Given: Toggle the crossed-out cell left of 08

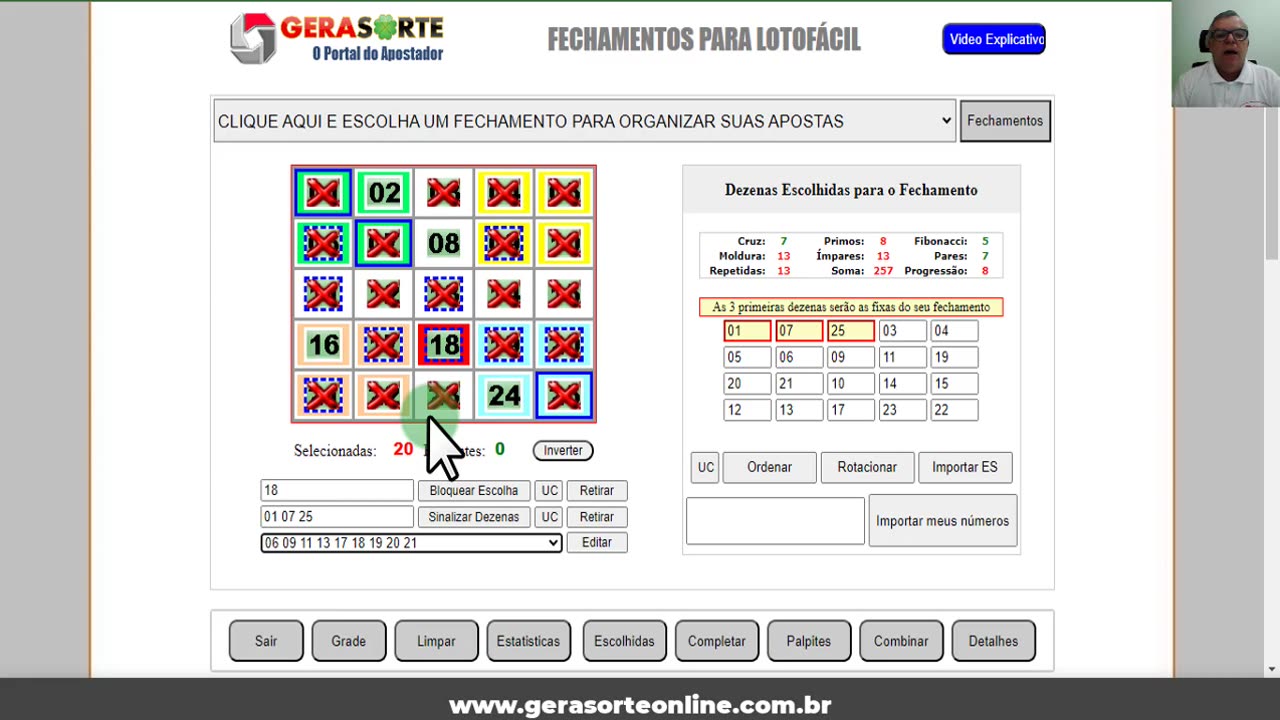Looking at the screenshot, I should pos(384,243).
